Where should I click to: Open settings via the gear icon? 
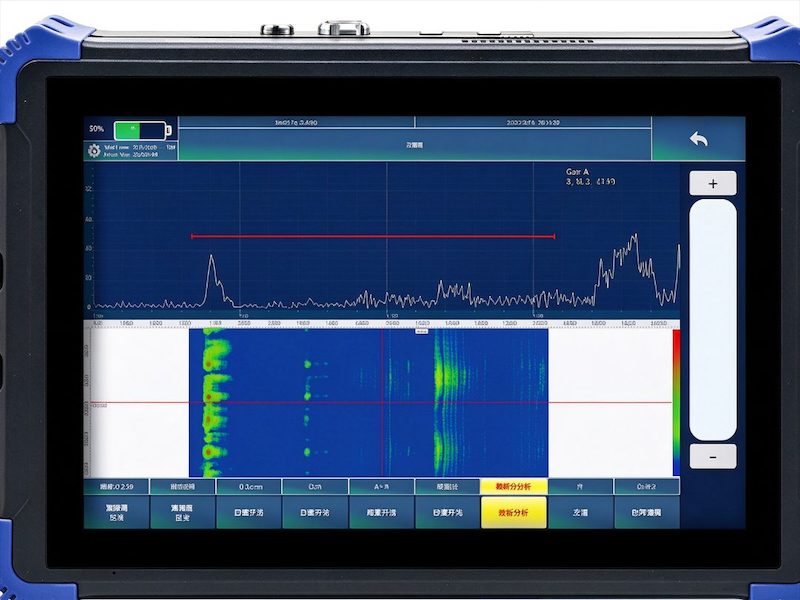tap(94, 151)
